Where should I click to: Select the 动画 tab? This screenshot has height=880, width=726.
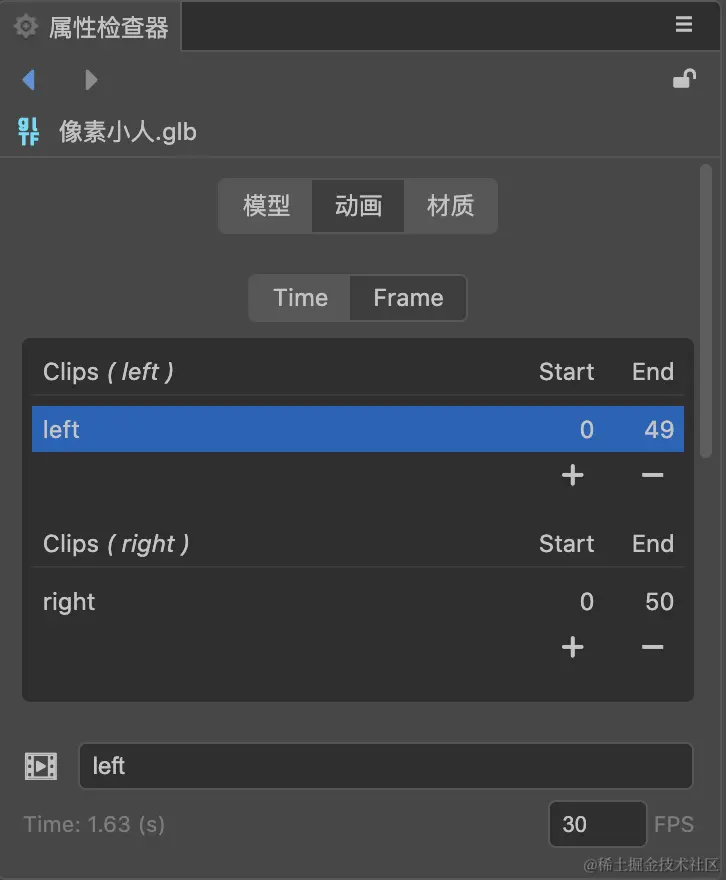(358, 206)
